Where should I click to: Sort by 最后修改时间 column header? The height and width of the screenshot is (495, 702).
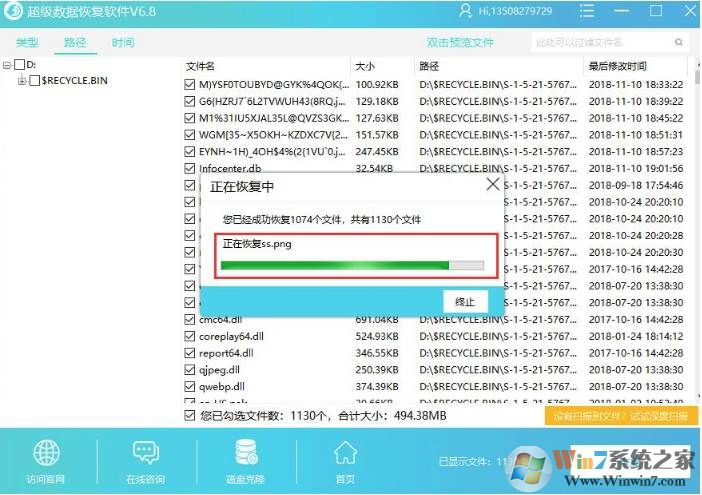point(617,66)
